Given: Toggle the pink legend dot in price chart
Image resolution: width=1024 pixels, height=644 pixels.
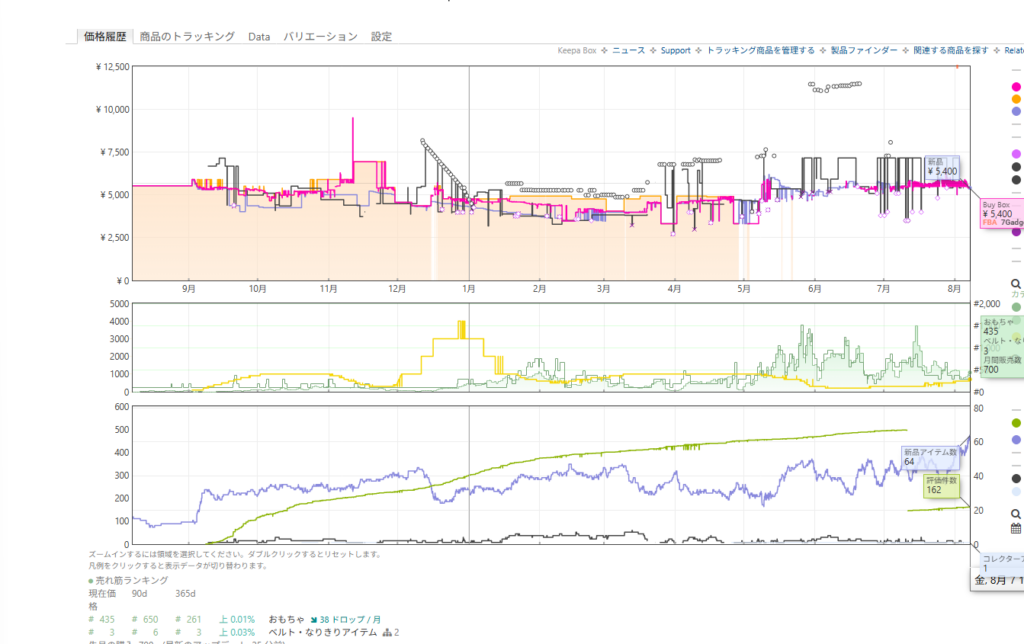Looking at the screenshot, I should (x=1016, y=87).
